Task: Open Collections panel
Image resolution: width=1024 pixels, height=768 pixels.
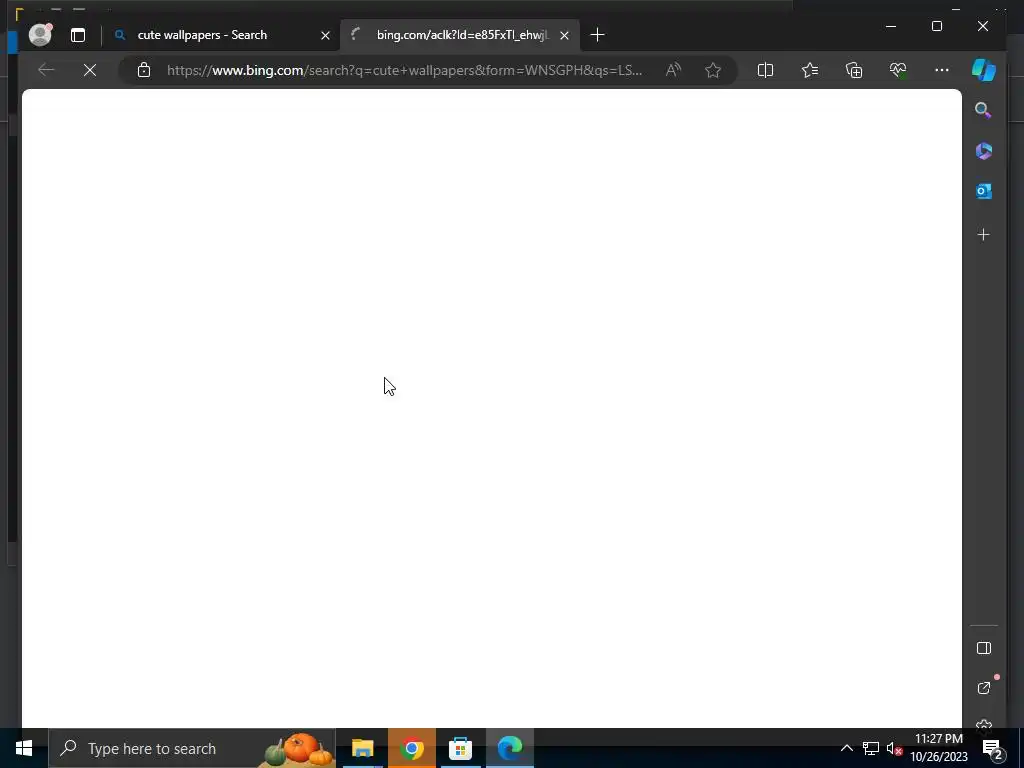Action: (x=854, y=70)
